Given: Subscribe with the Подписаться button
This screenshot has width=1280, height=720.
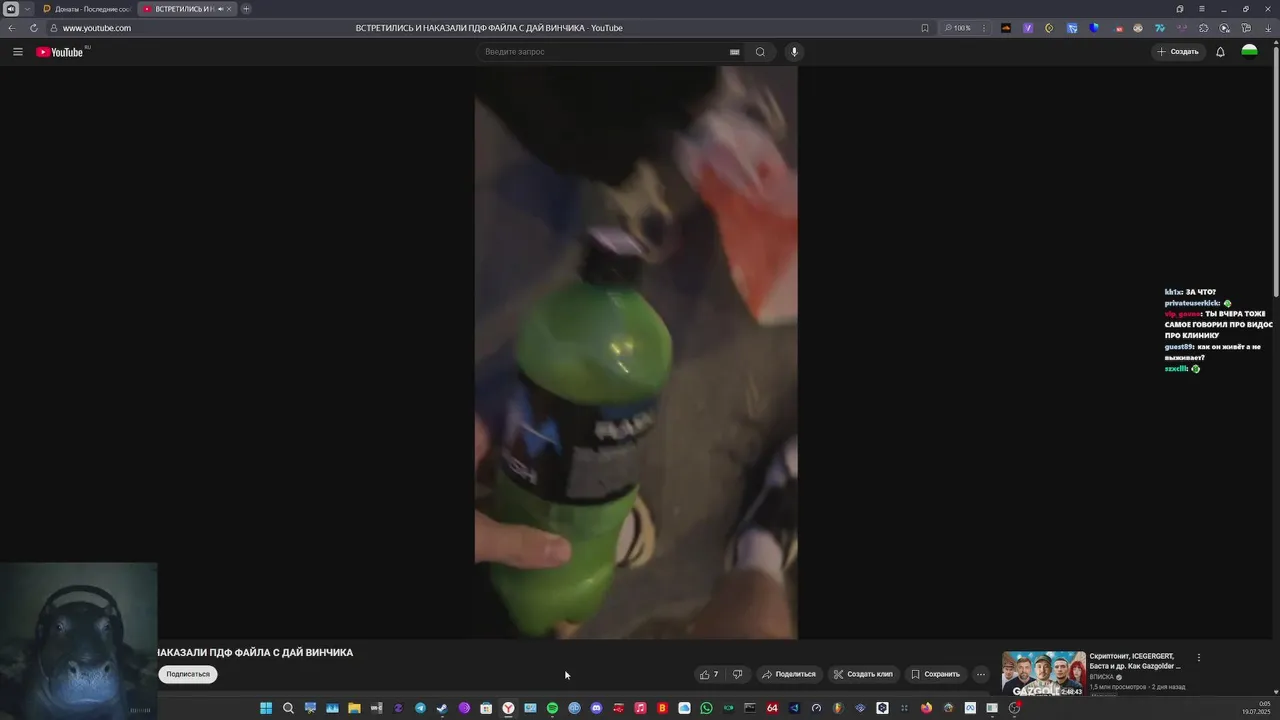Looking at the screenshot, I should (188, 674).
